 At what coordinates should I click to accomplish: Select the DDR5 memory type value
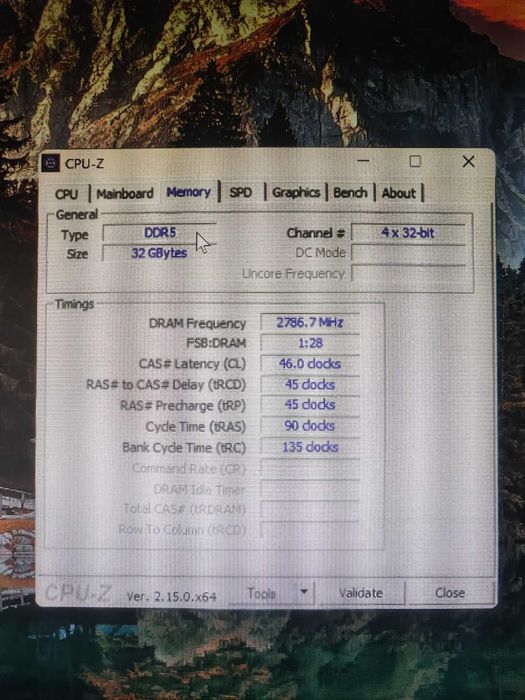pos(160,233)
